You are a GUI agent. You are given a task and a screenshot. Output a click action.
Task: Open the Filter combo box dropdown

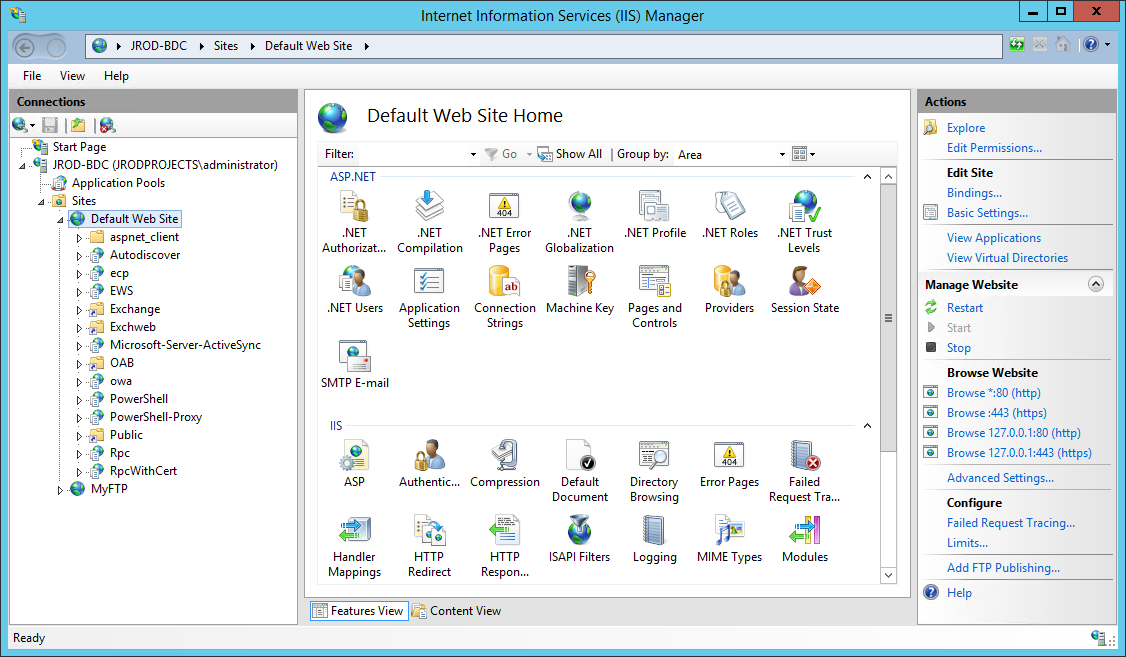tap(473, 154)
